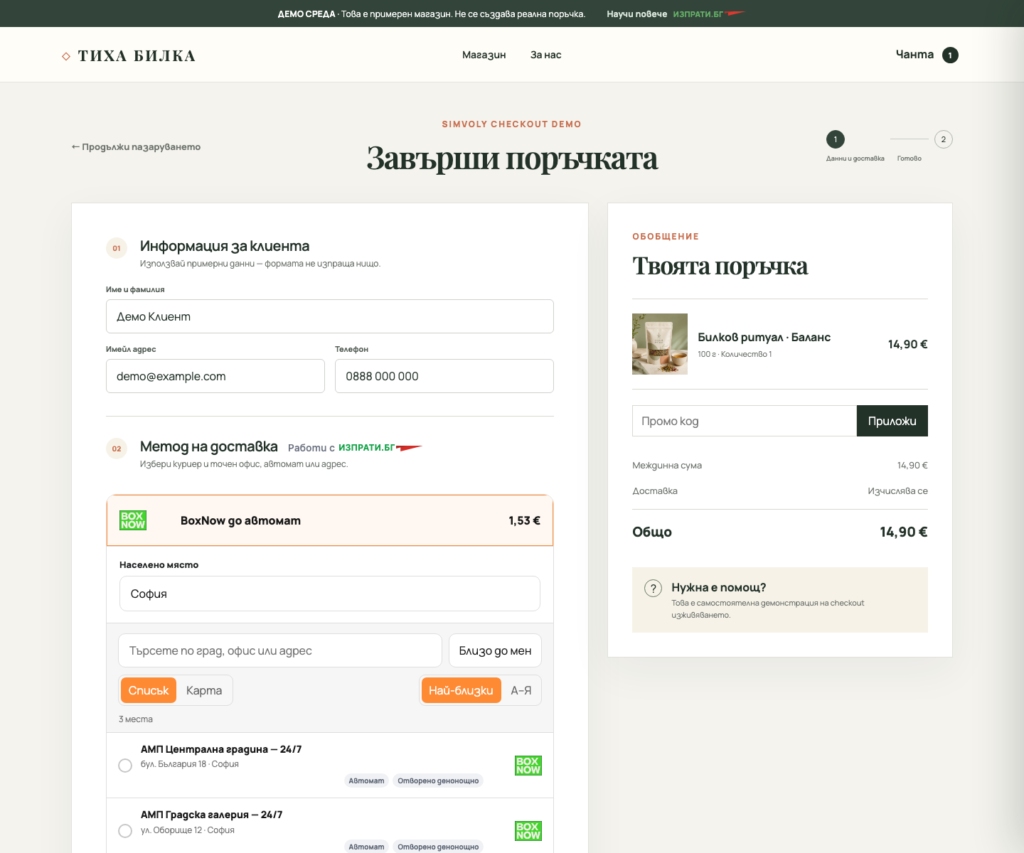Screen dimensions: 1024x853
Task: Click search field Търсете по град, офис
Action: click(280, 651)
